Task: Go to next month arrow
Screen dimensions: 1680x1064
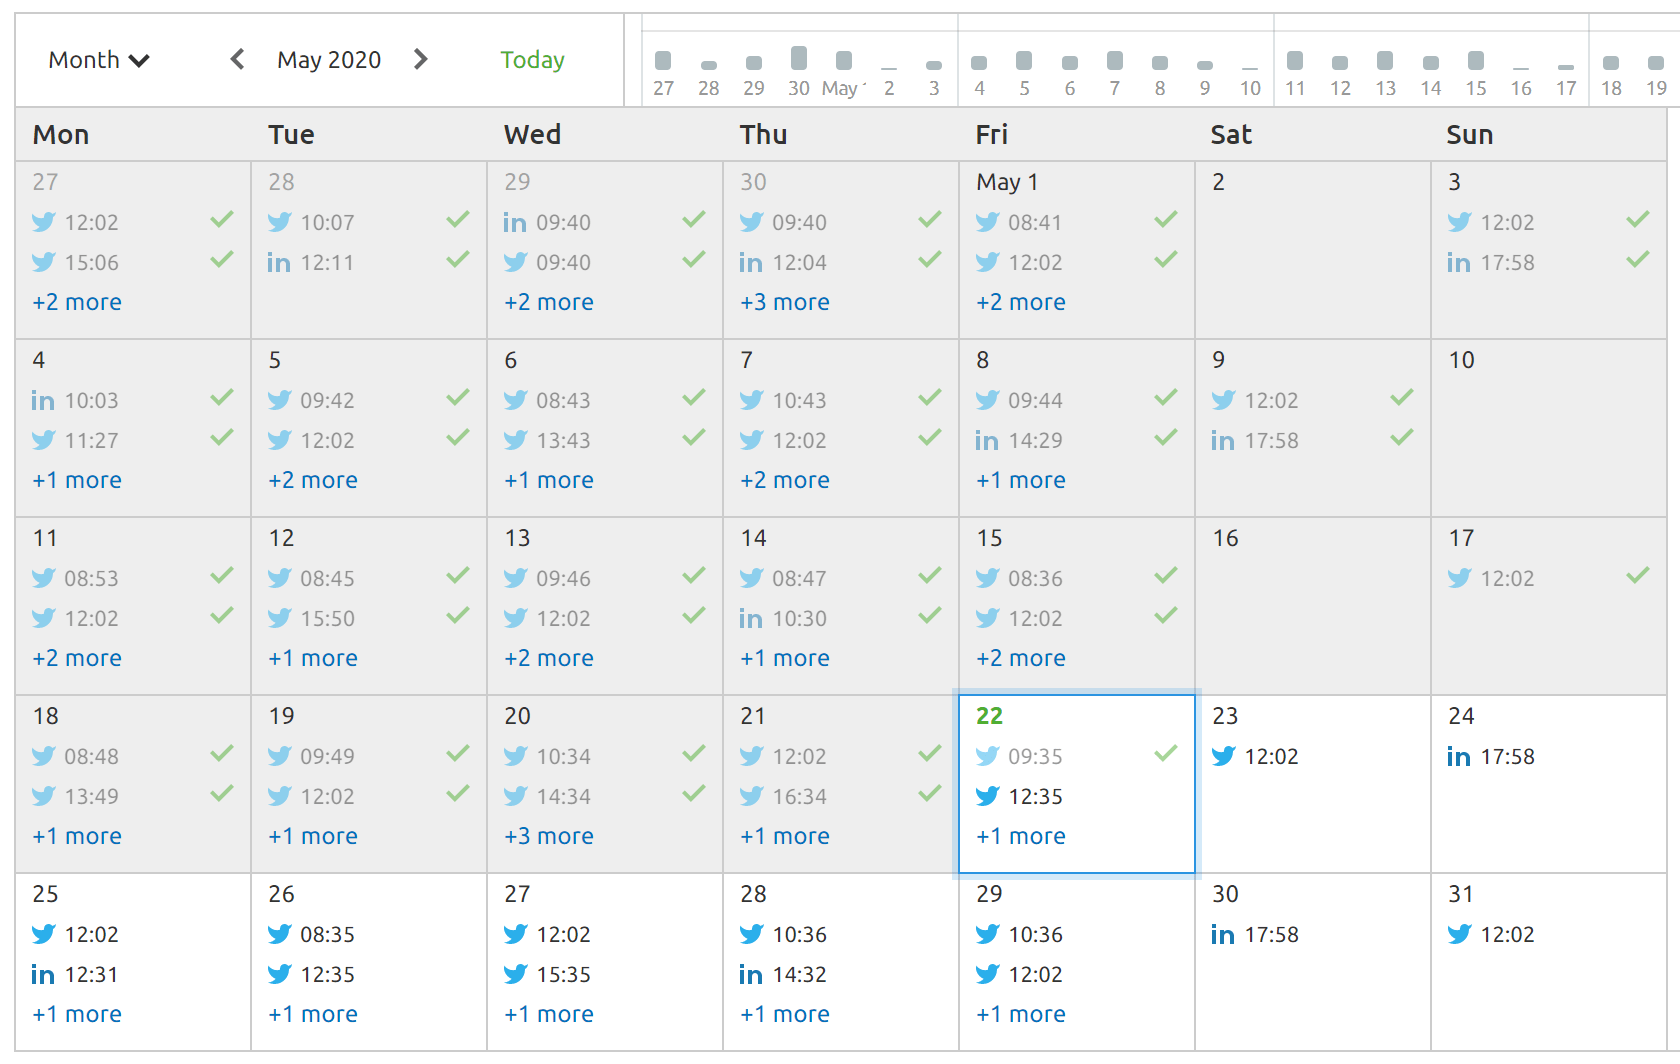Action: click(x=421, y=59)
